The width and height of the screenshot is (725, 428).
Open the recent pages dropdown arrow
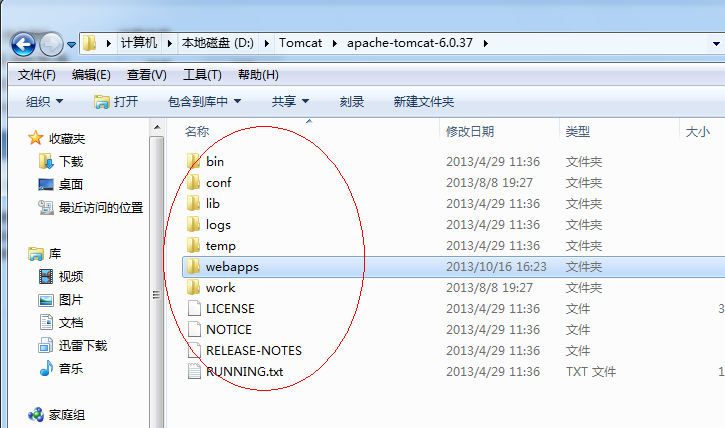click(72, 45)
